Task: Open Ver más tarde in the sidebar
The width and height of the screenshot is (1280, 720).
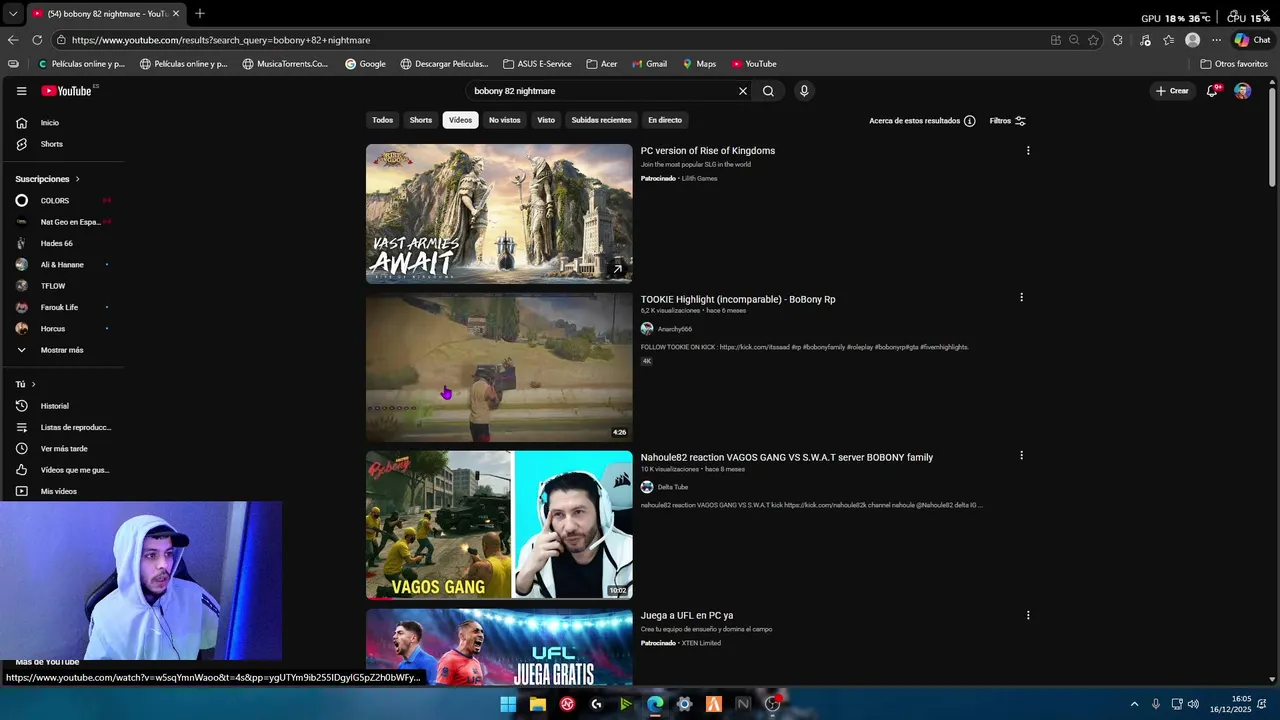Action: click(x=62, y=449)
